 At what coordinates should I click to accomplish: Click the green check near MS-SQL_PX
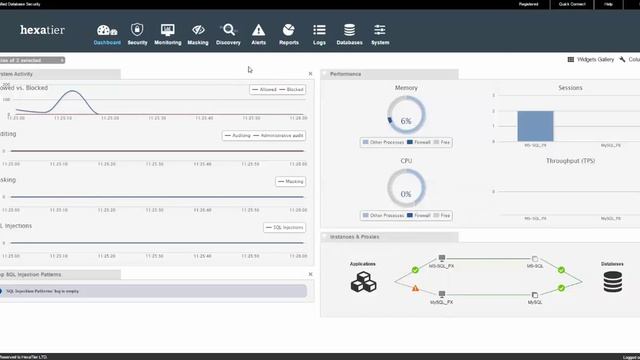pos(415,270)
